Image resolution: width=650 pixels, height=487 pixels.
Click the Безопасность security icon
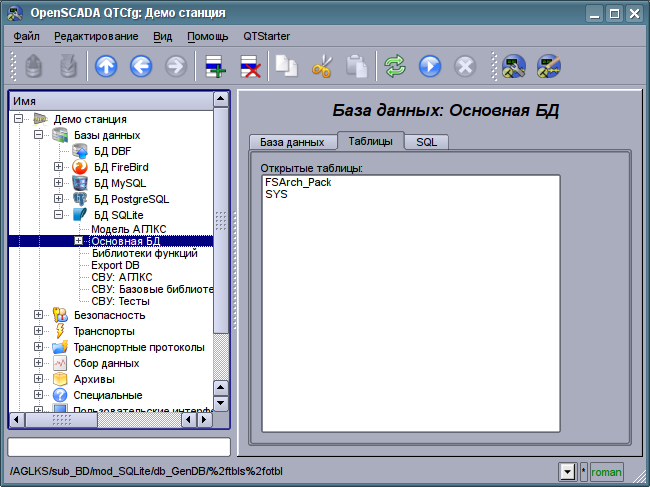60,315
